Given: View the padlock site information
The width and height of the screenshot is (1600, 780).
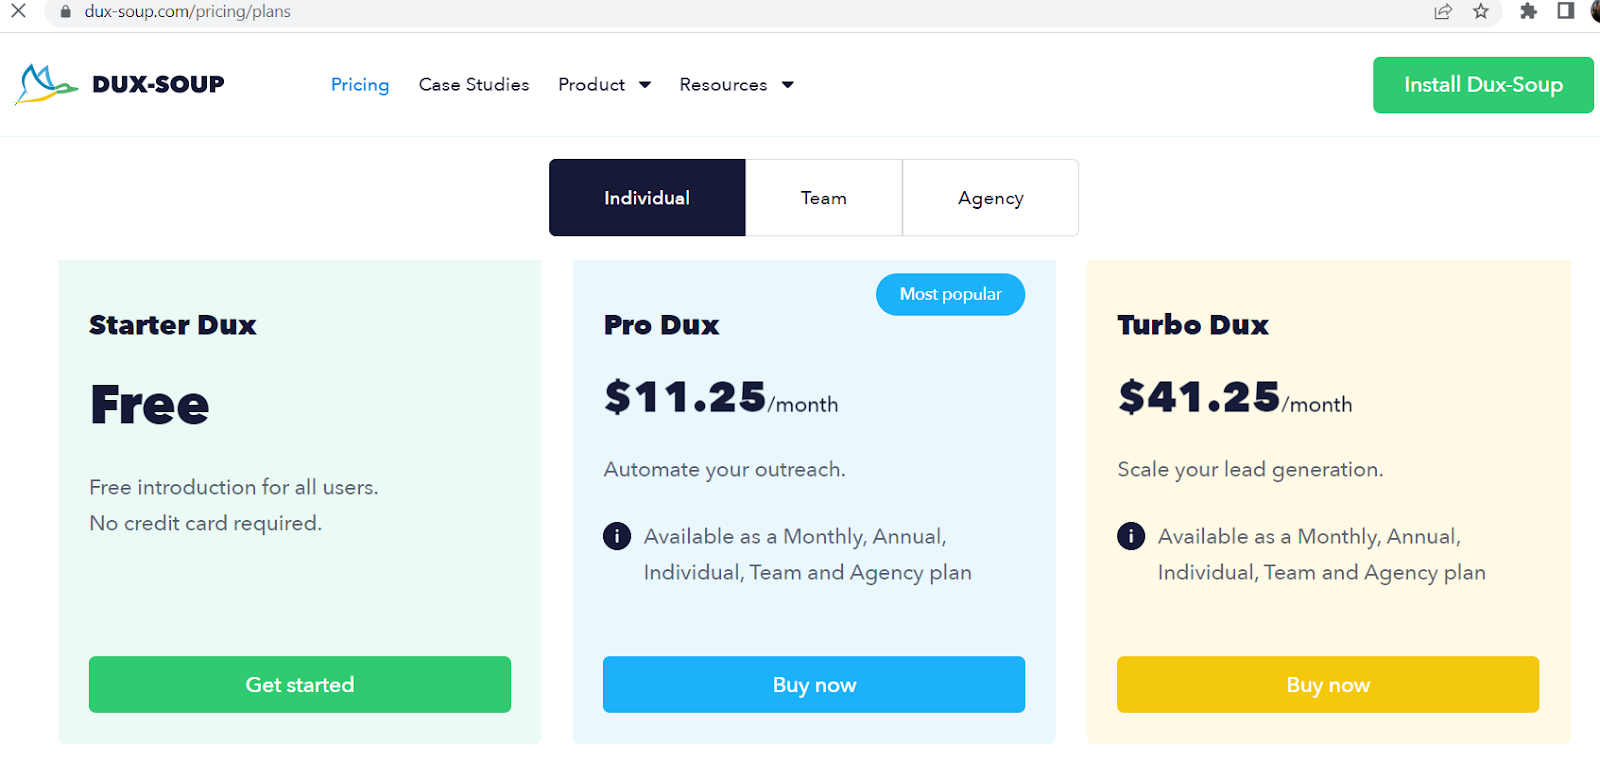Looking at the screenshot, I should pos(66,12).
